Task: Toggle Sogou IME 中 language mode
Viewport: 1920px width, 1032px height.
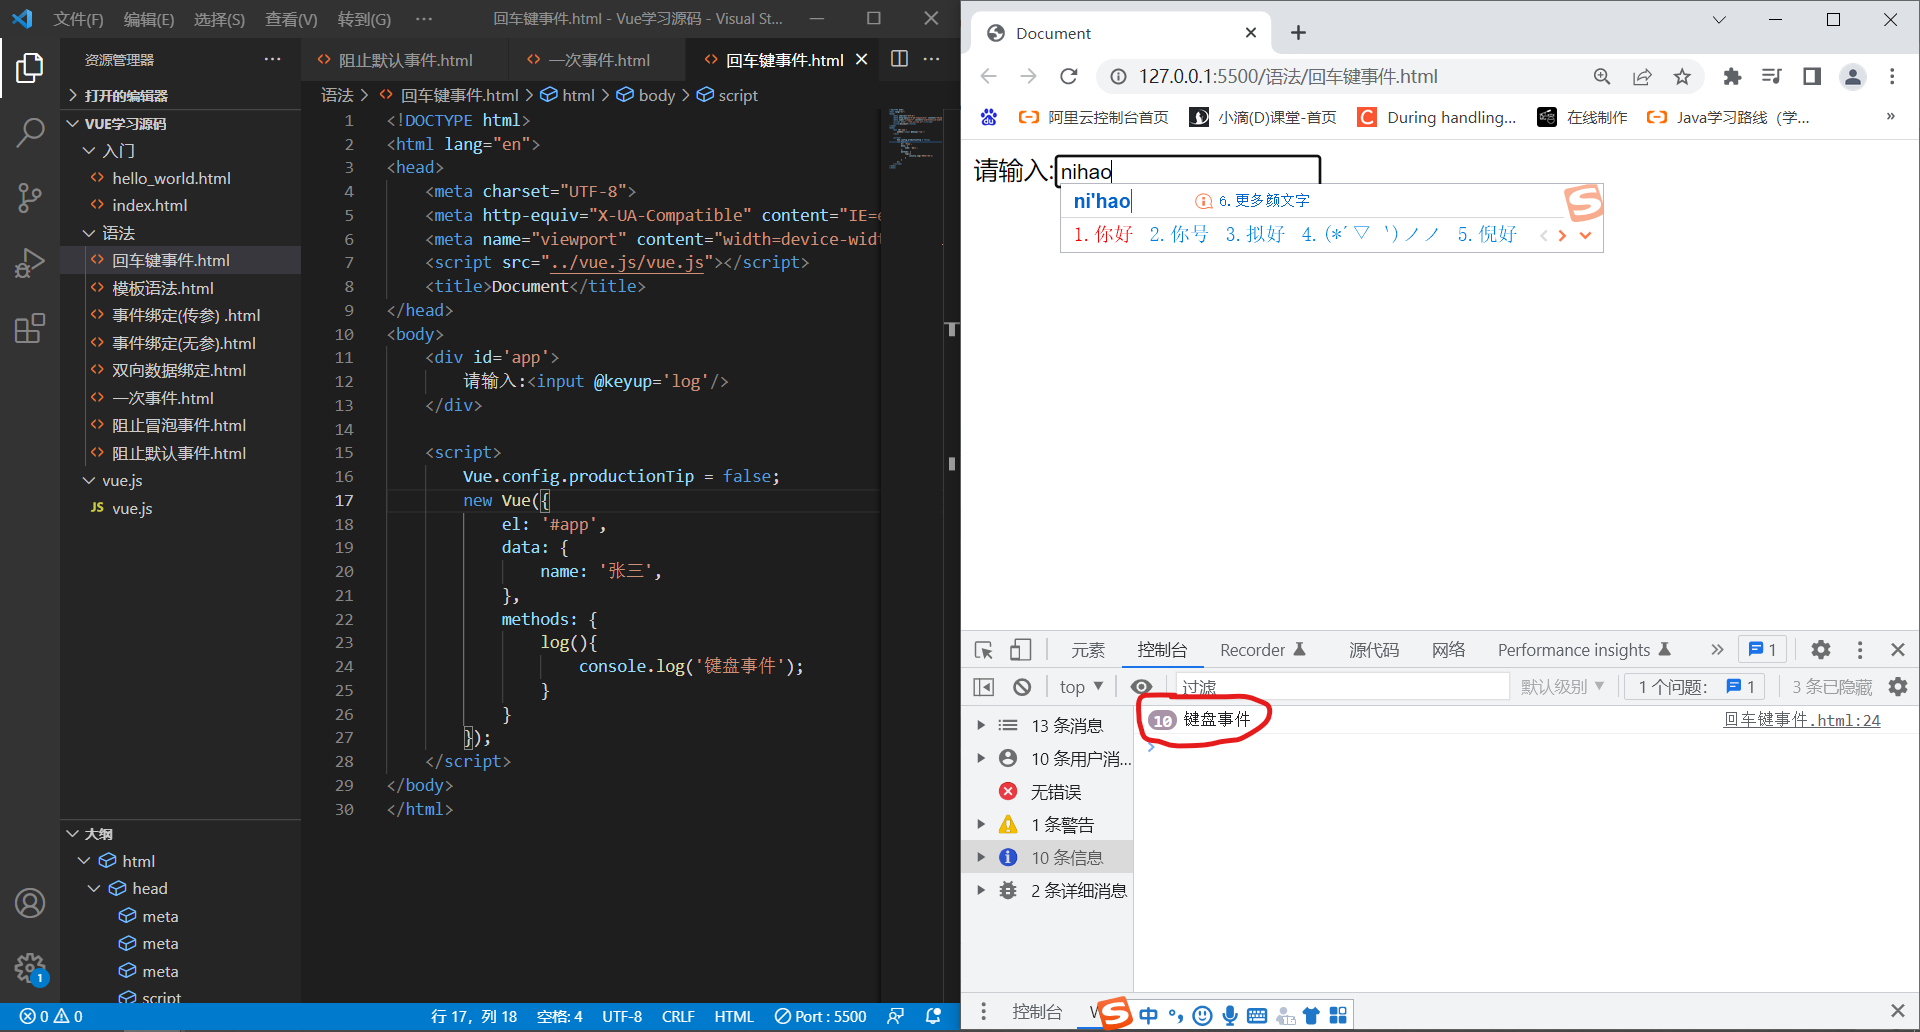Action: (x=1148, y=1016)
